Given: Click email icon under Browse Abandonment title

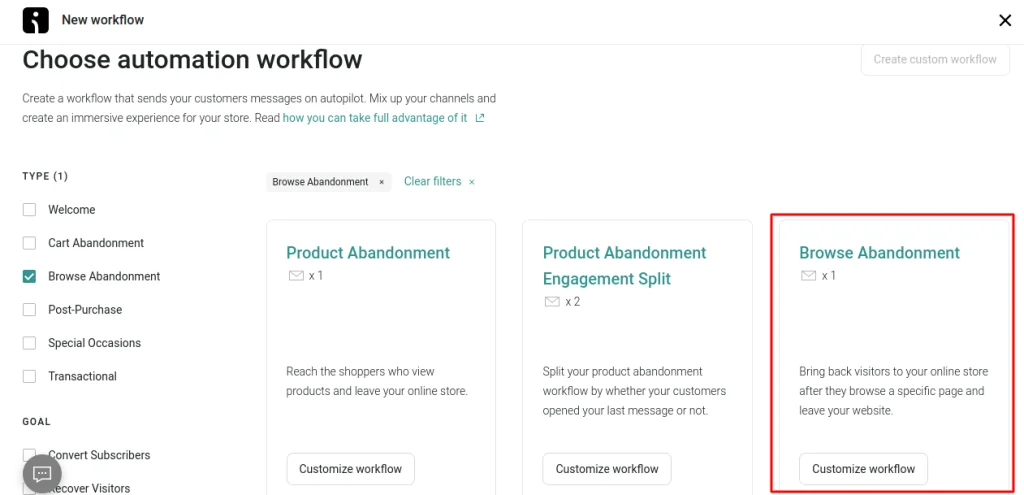Looking at the screenshot, I should [x=808, y=276].
